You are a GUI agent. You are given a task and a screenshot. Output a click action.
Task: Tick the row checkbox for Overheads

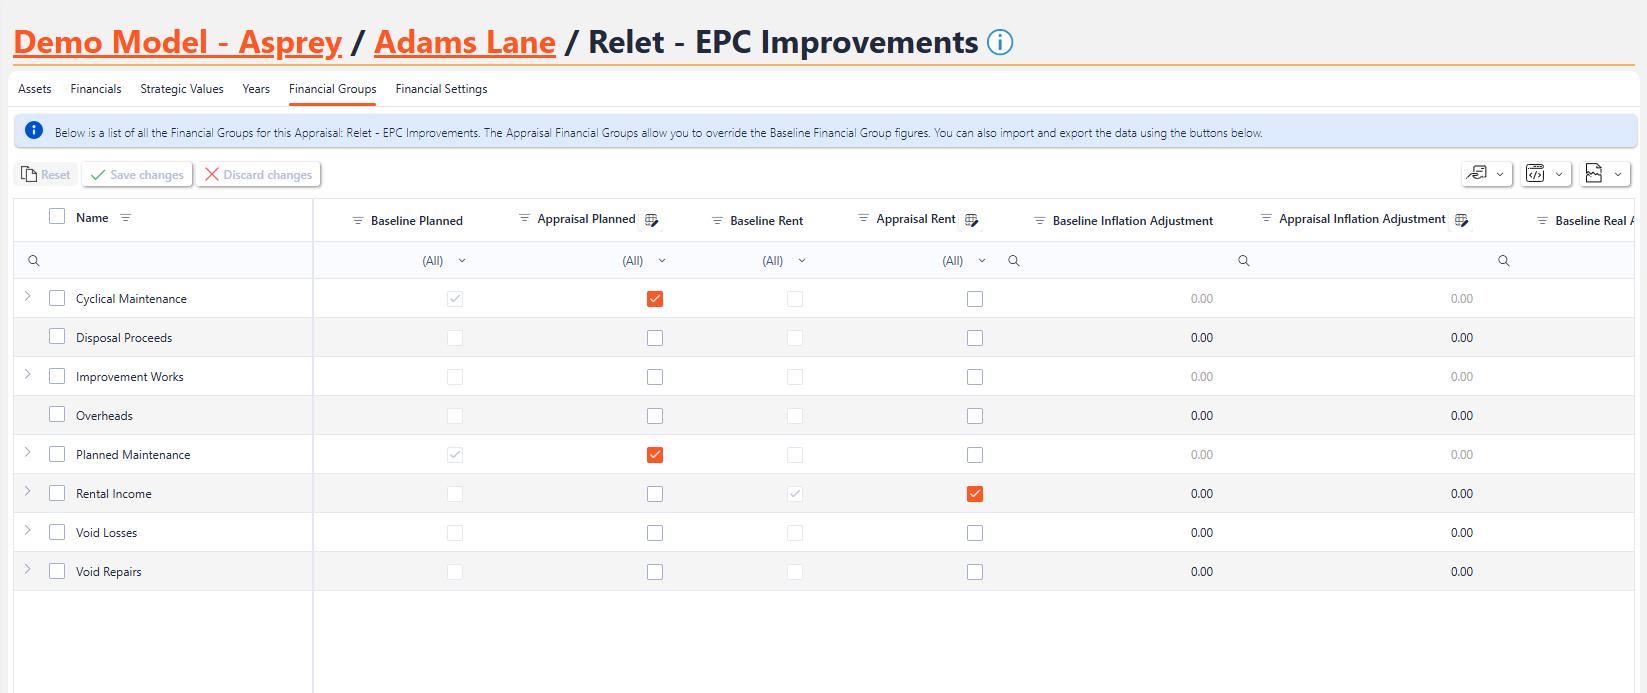click(x=57, y=415)
